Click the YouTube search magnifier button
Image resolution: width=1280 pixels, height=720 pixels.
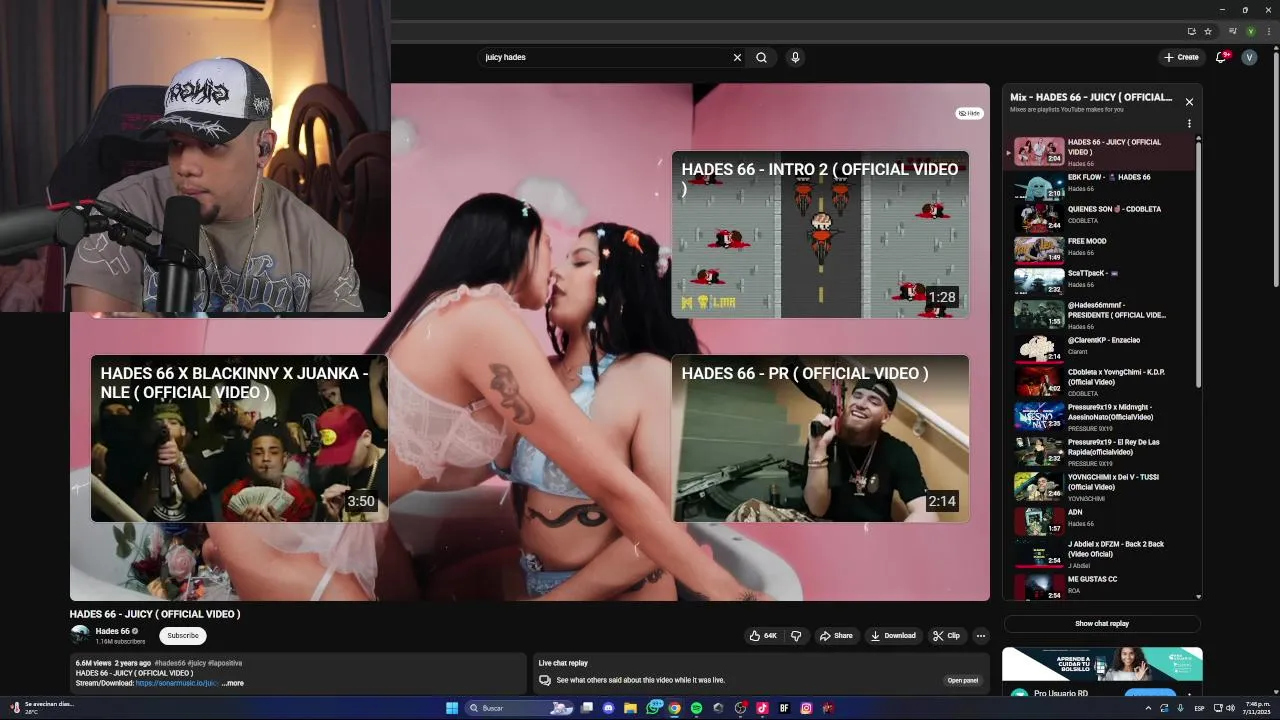762,57
